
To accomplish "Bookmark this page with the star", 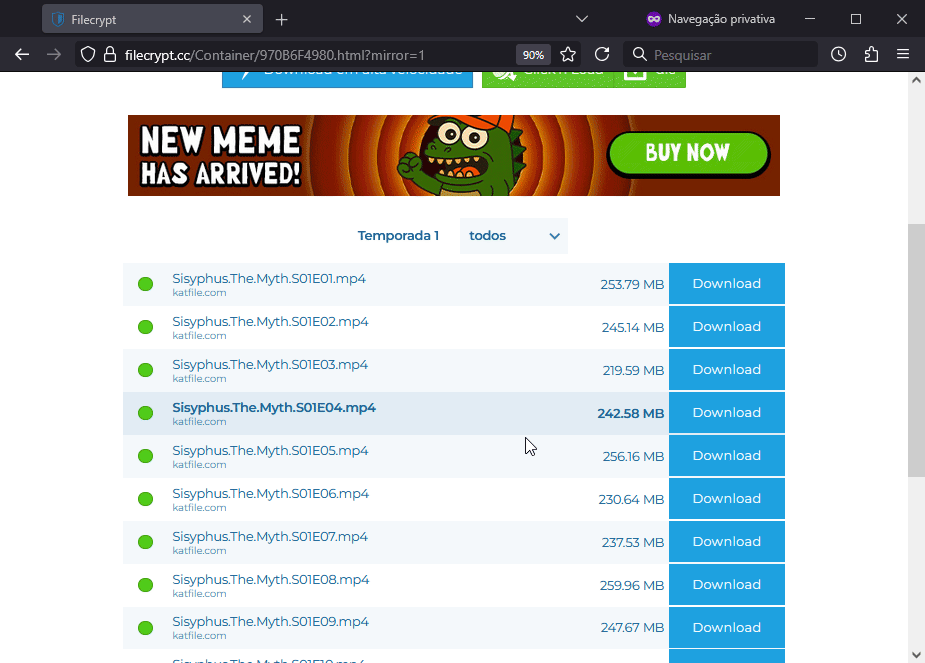I will coord(568,55).
